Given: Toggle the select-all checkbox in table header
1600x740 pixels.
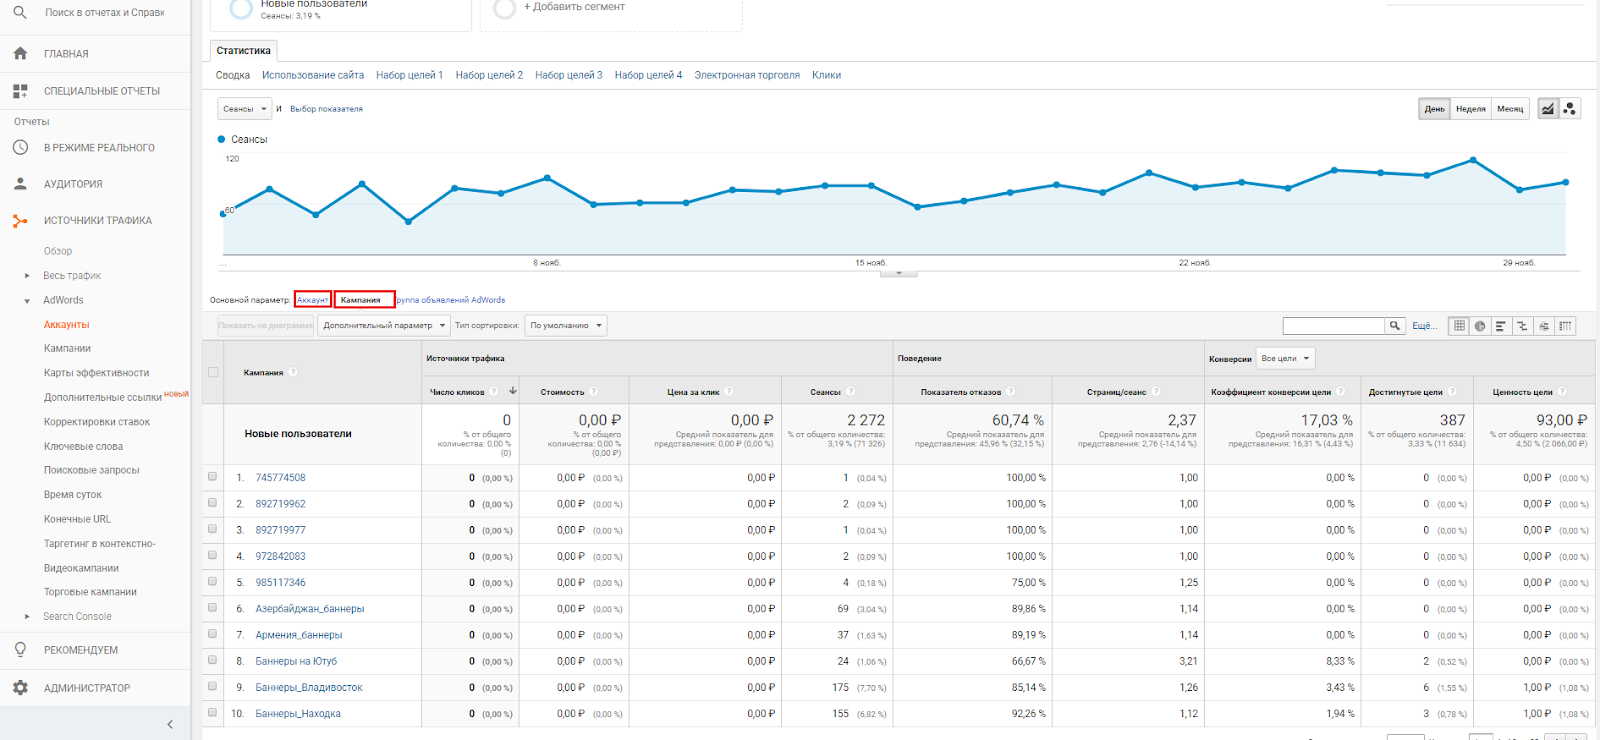Looking at the screenshot, I should (x=212, y=372).
